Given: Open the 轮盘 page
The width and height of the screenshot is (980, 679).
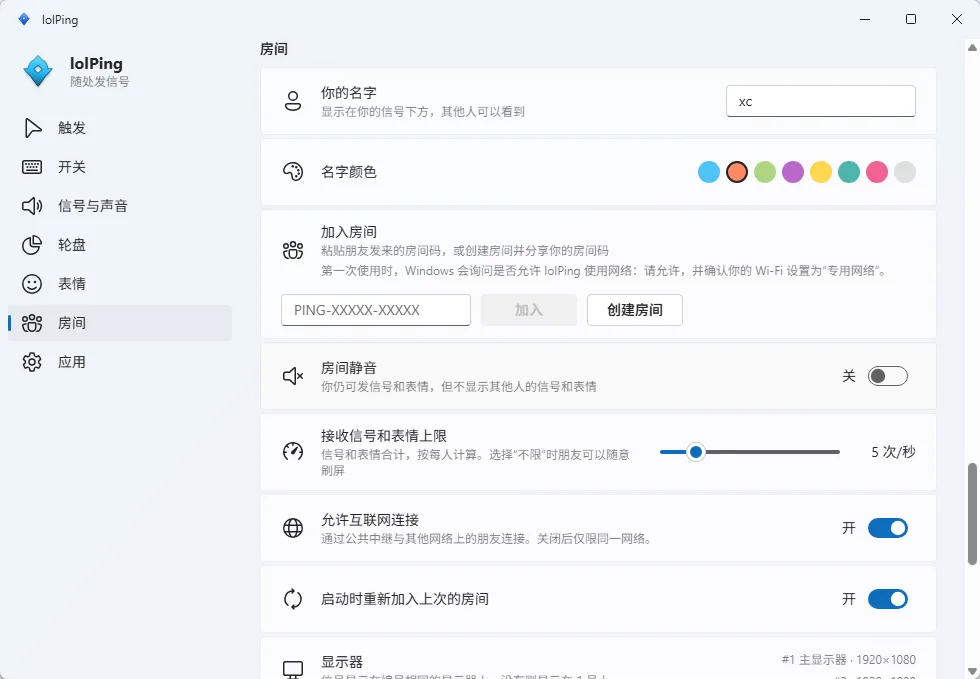Looking at the screenshot, I should (120, 245).
